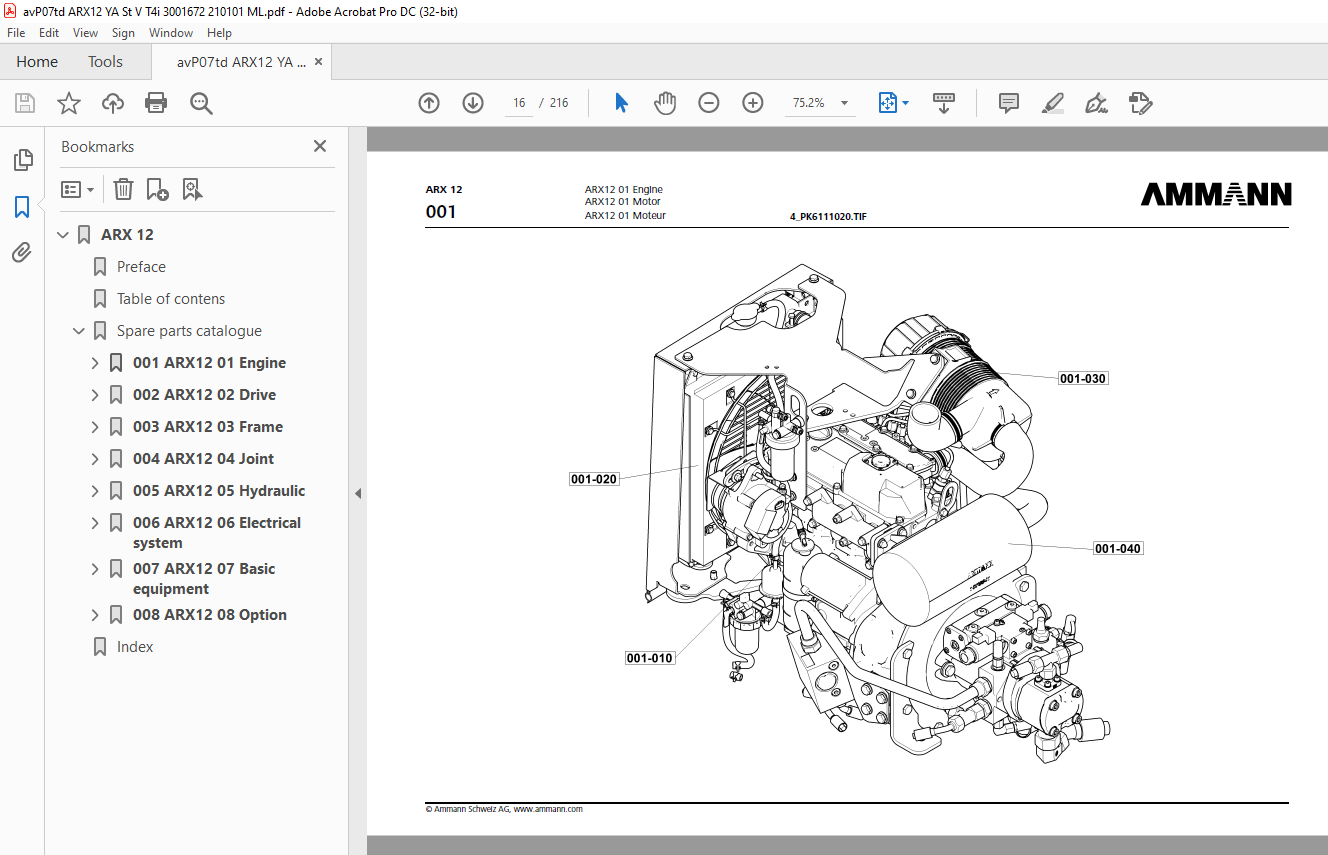Expand 007 ARX12 07 Basic equipment bookmark

pyautogui.click(x=95, y=569)
